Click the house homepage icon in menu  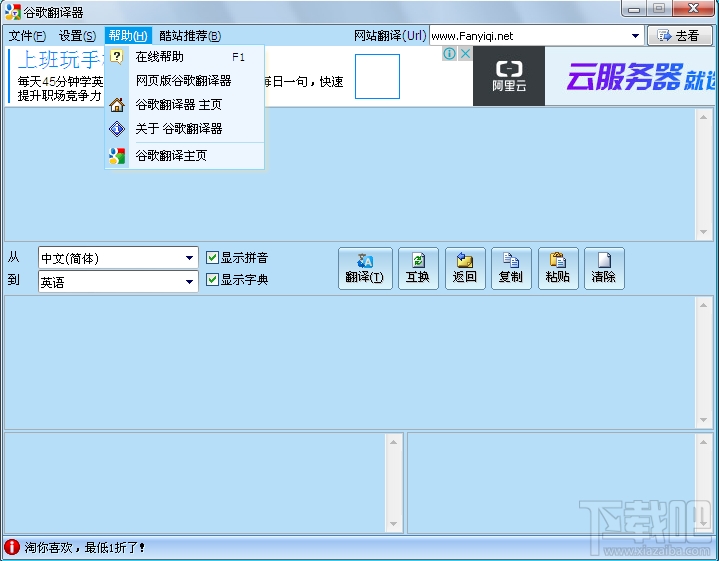pyautogui.click(x=117, y=105)
